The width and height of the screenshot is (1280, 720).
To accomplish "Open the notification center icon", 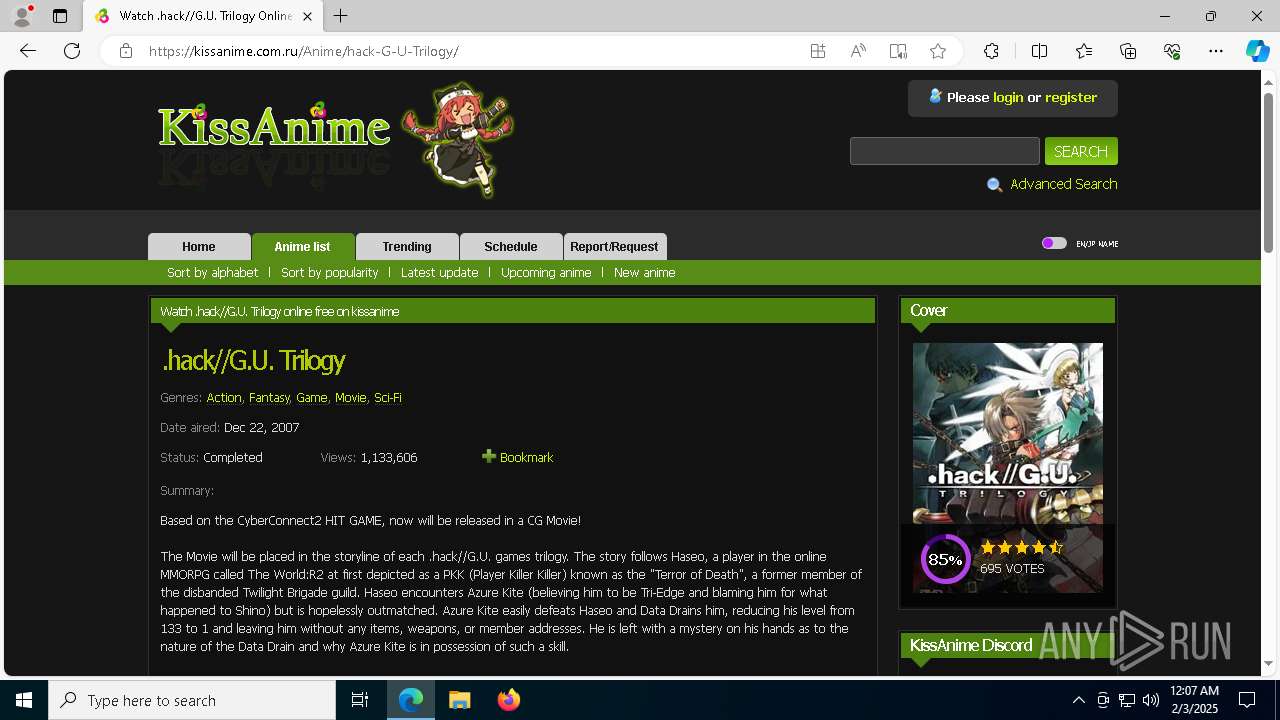I will click(x=1247, y=700).
